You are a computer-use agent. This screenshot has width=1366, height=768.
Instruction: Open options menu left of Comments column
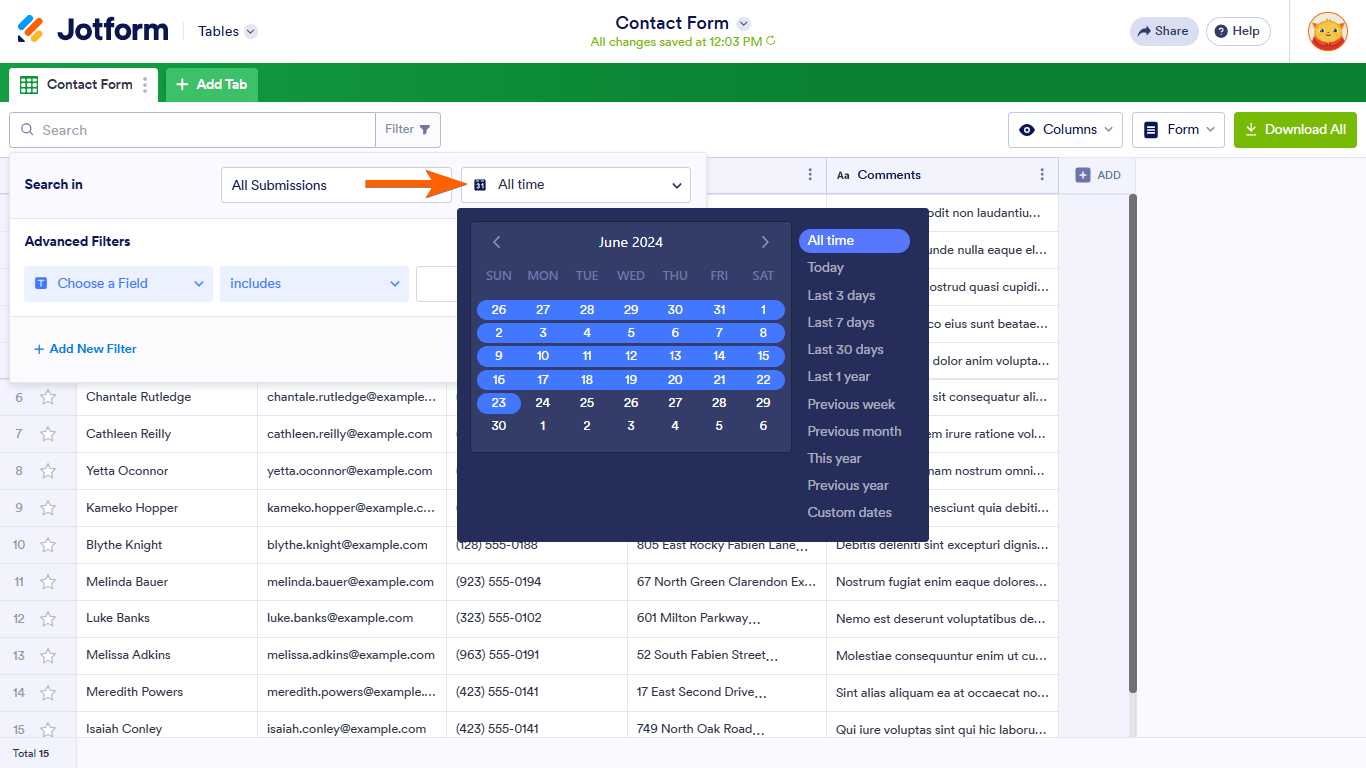810,175
